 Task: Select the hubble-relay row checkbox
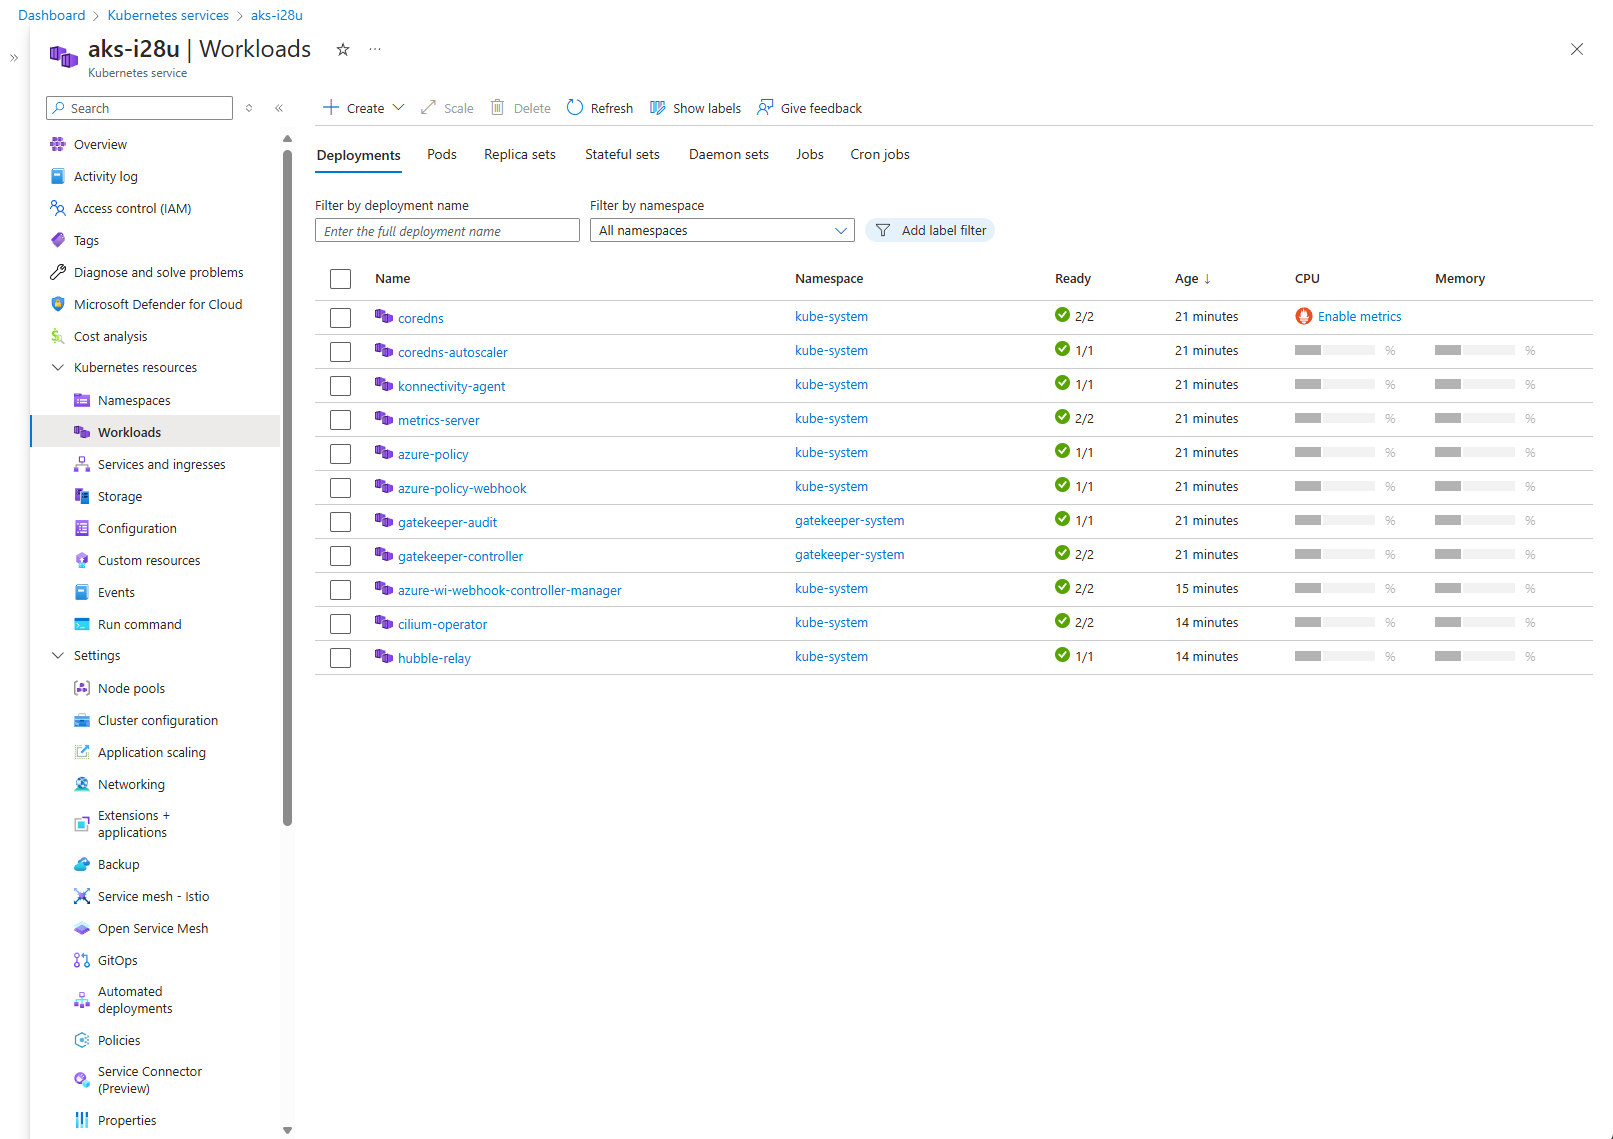pyautogui.click(x=341, y=658)
